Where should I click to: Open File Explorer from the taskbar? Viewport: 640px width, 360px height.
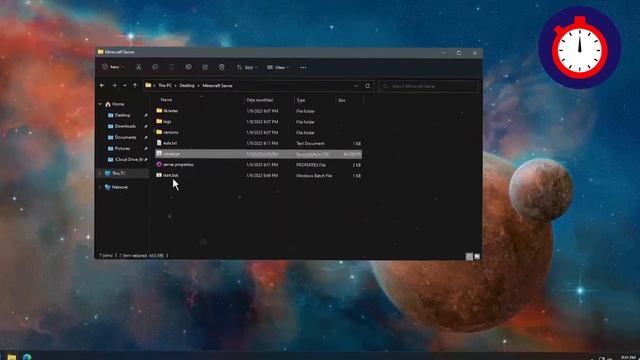(x=12, y=357)
